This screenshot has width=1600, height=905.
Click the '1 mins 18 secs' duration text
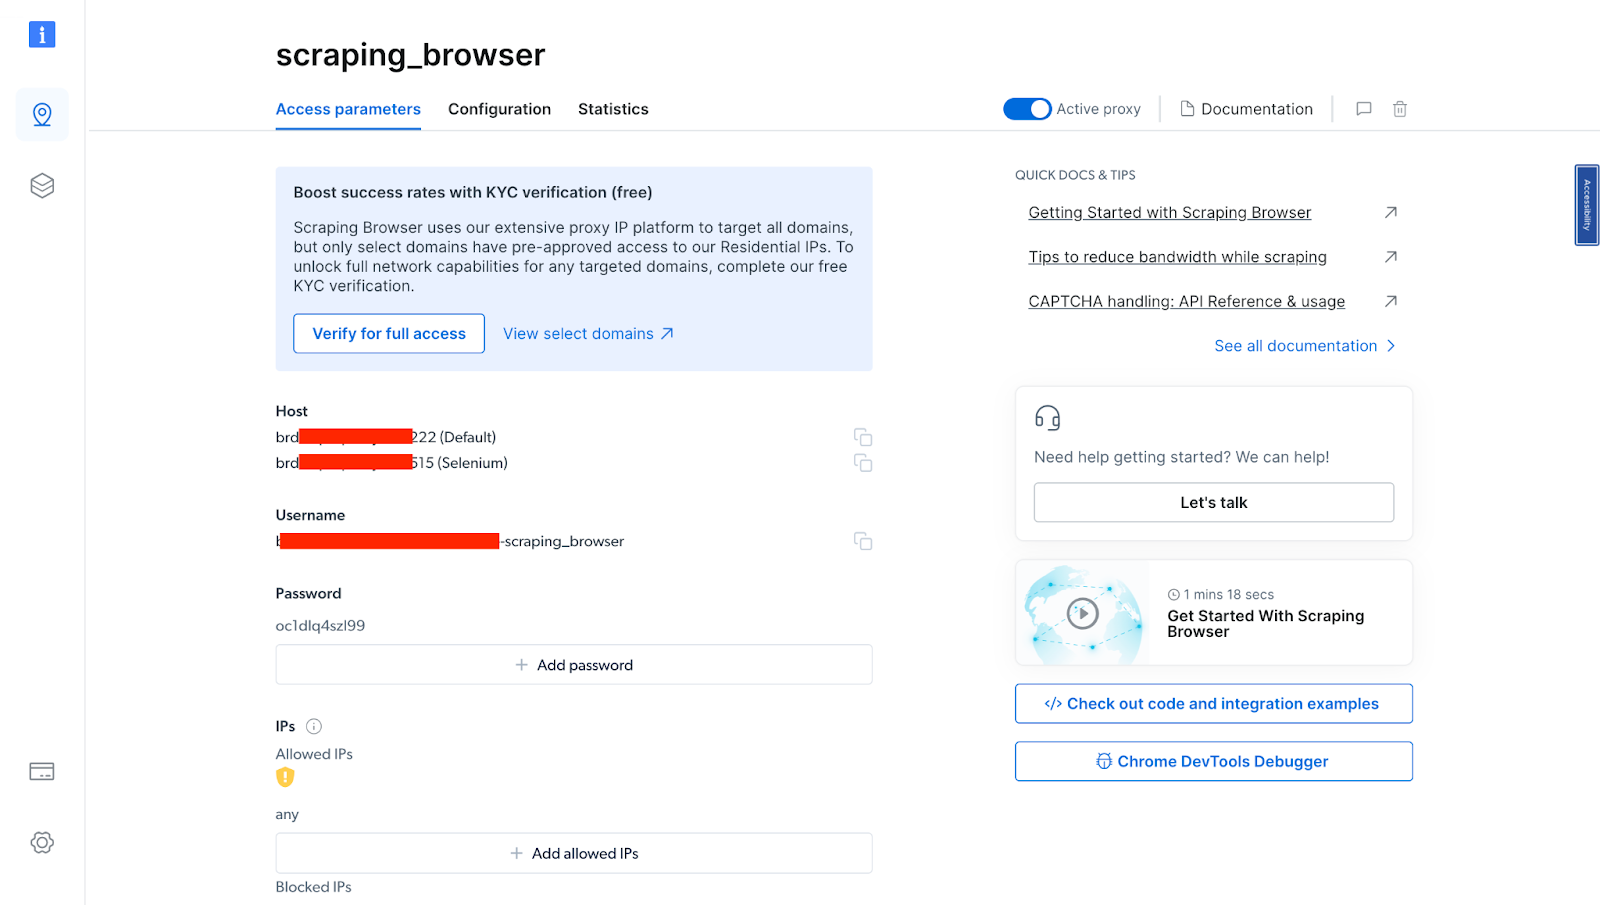(1229, 594)
